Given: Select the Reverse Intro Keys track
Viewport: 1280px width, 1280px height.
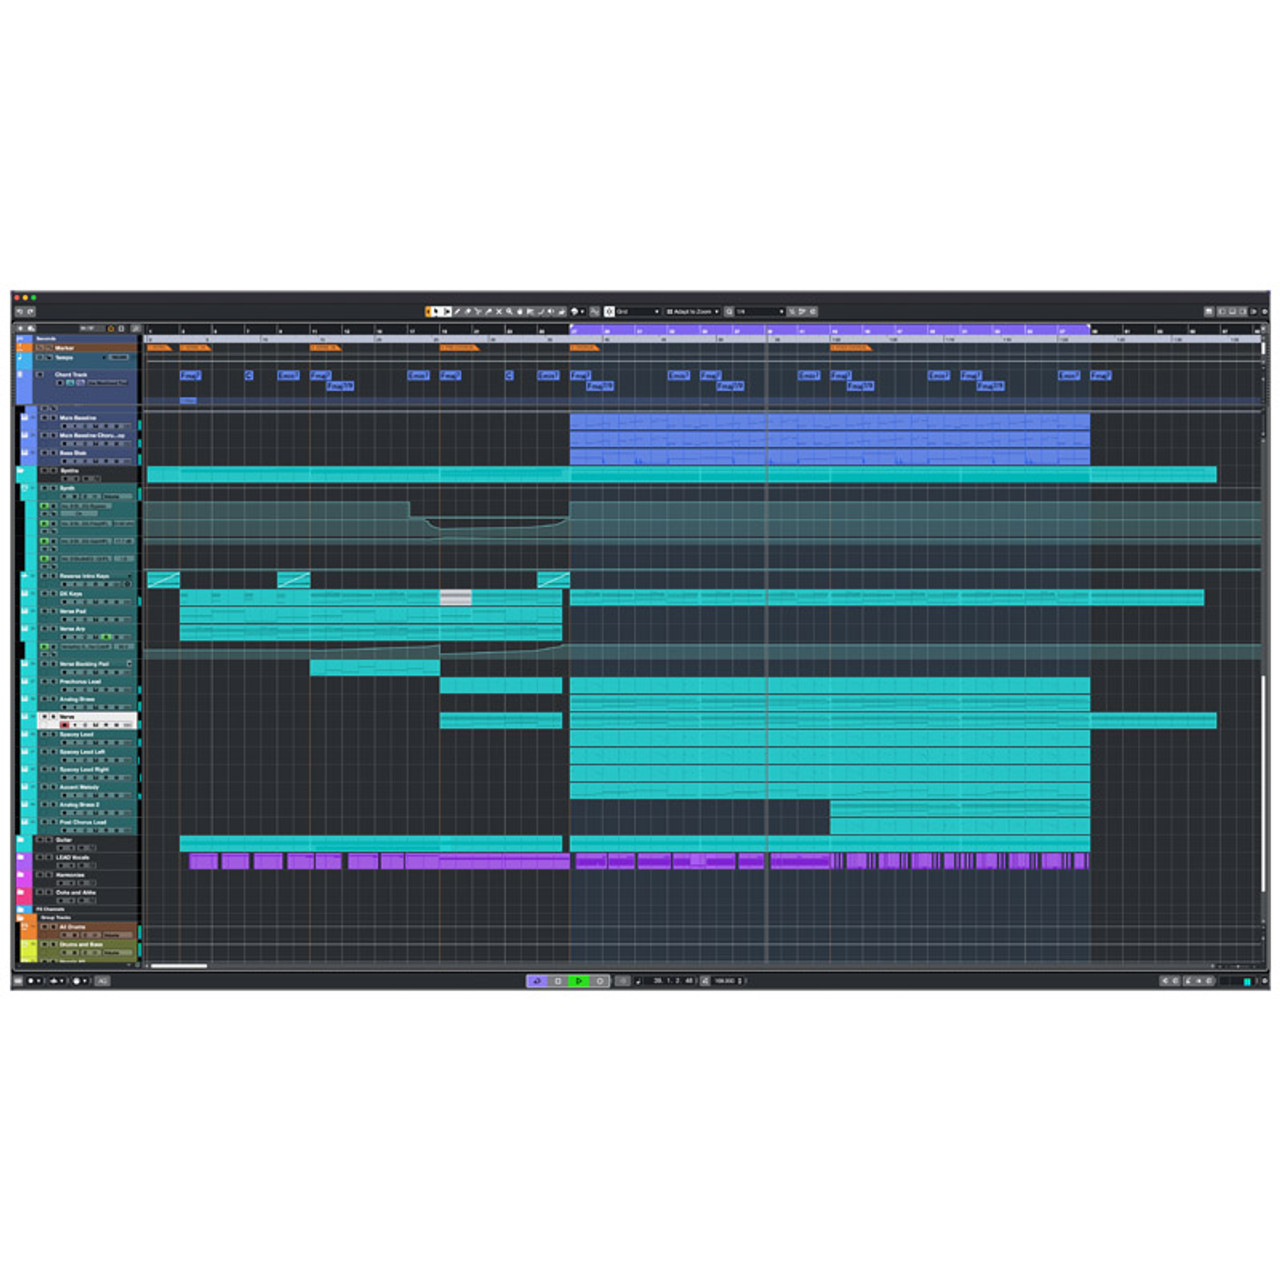Looking at the screenshot, I should point(84,576).
